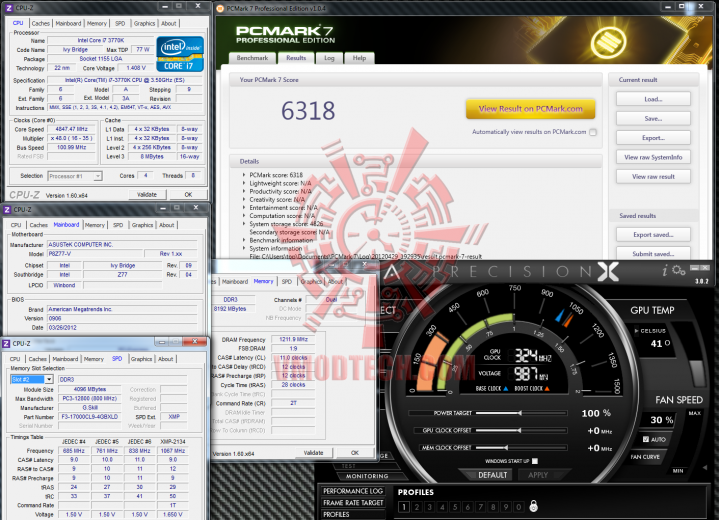Click the Export... button
The image size is (719, 520).
653,138
